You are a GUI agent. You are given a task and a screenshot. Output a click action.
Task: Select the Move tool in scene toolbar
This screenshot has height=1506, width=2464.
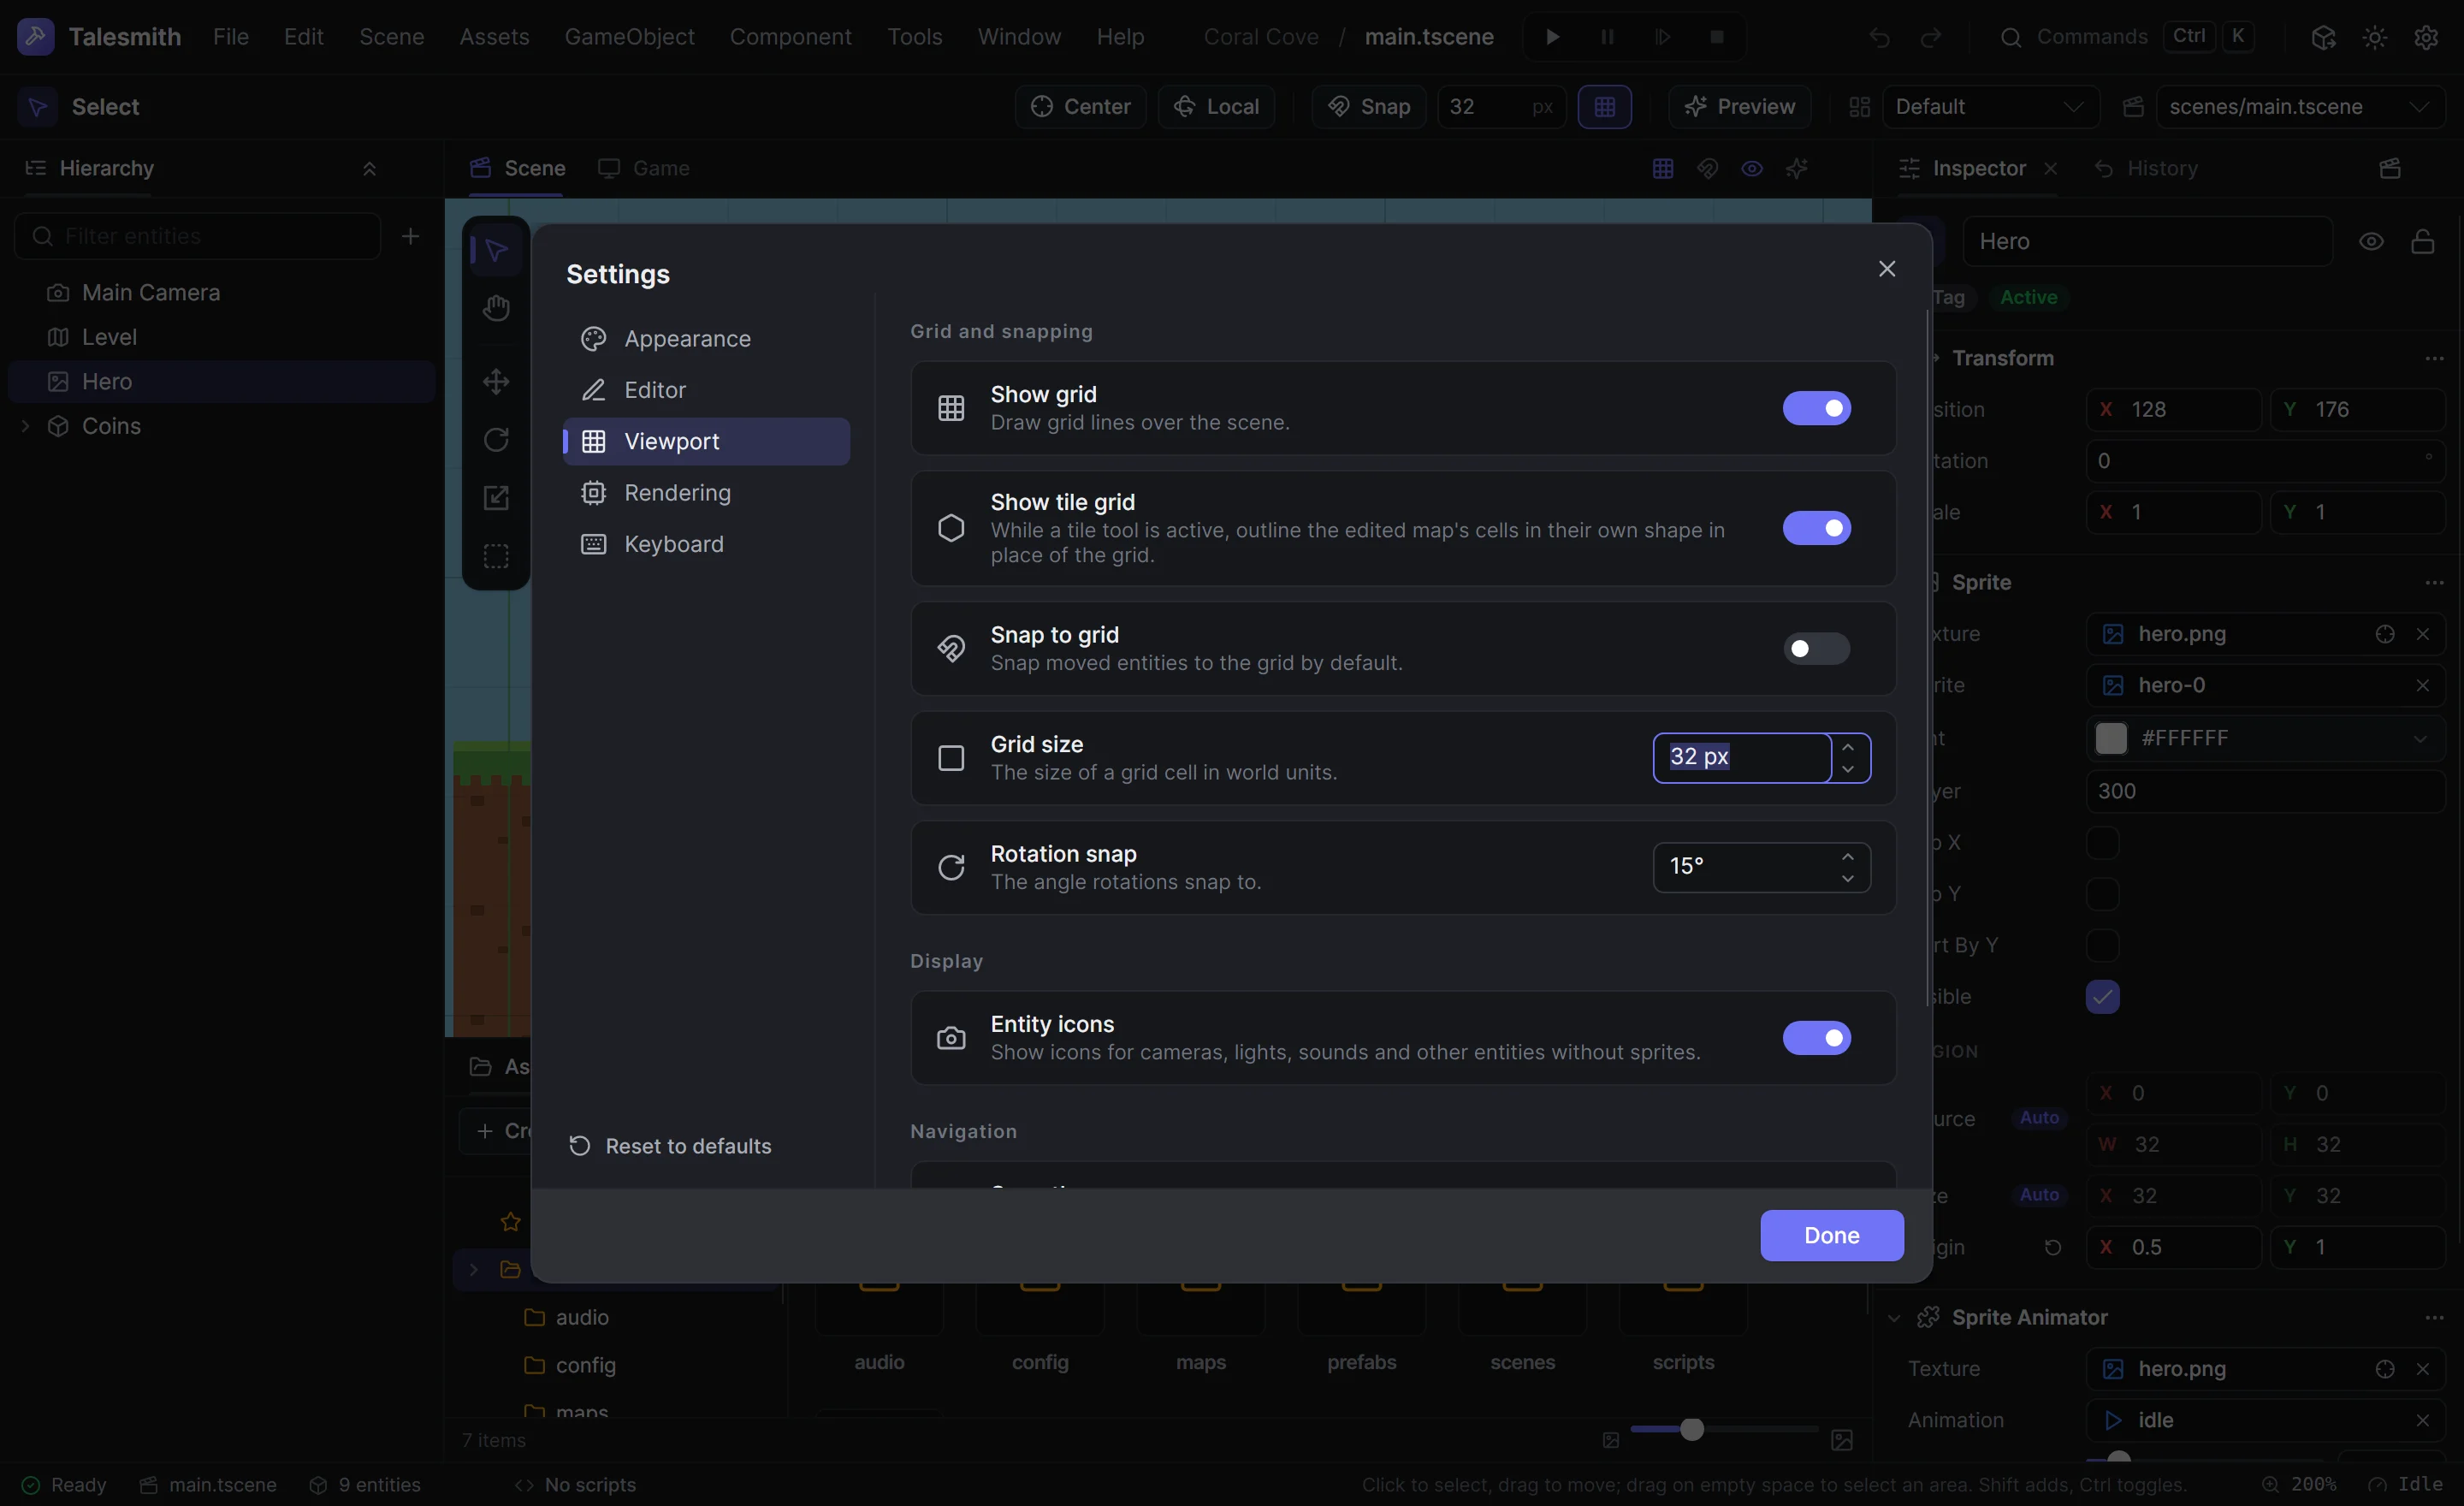tap(496, 381)
